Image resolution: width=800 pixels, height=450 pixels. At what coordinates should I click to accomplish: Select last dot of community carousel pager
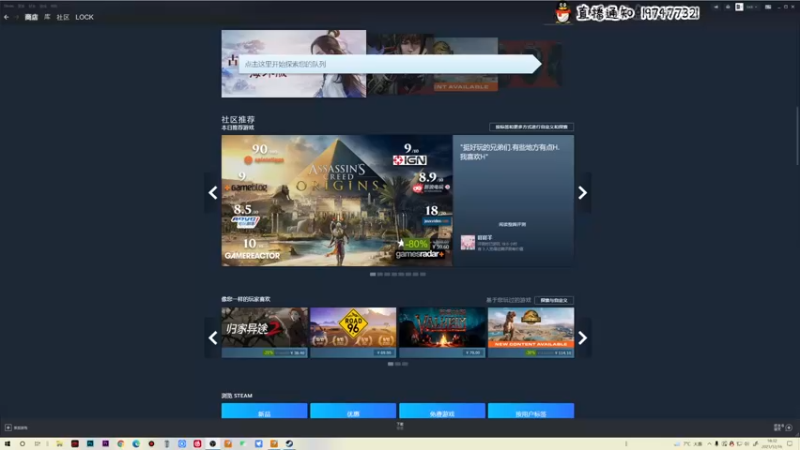[x=423, y=274]
